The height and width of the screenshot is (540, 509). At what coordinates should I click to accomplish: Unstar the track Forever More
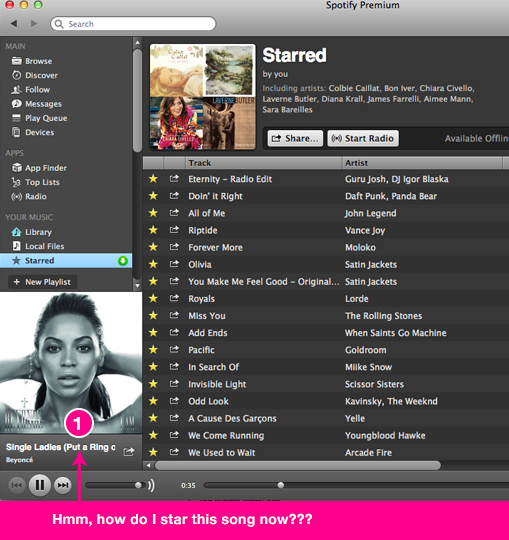[153, 247]
